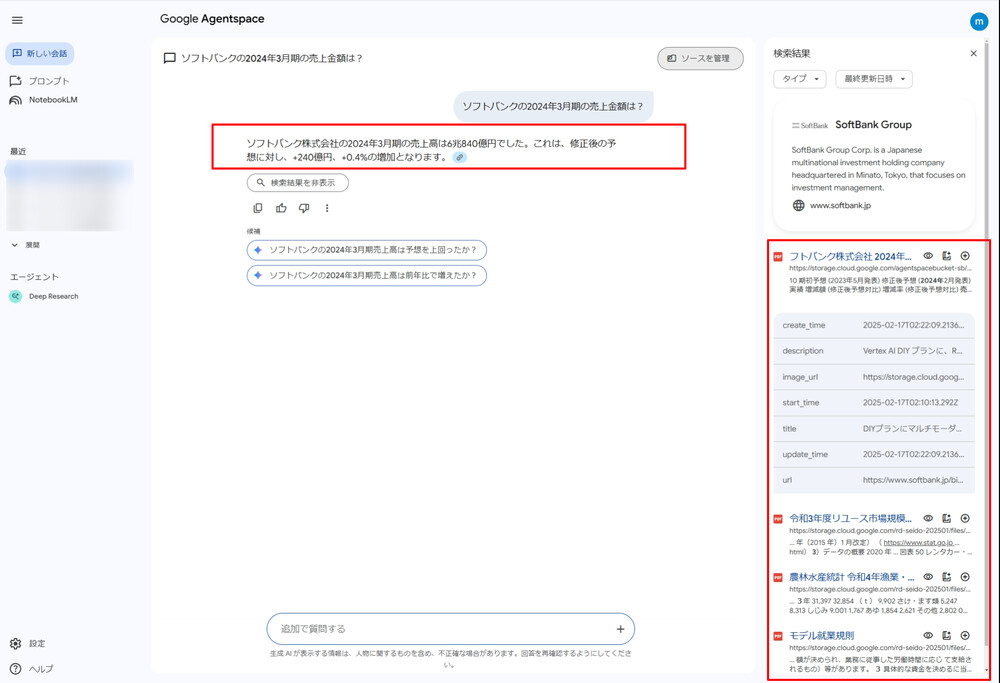Open NotebookLM from the sidebar
The width and height of the screenshot is (1000, 683).
[x=56, y=99]
